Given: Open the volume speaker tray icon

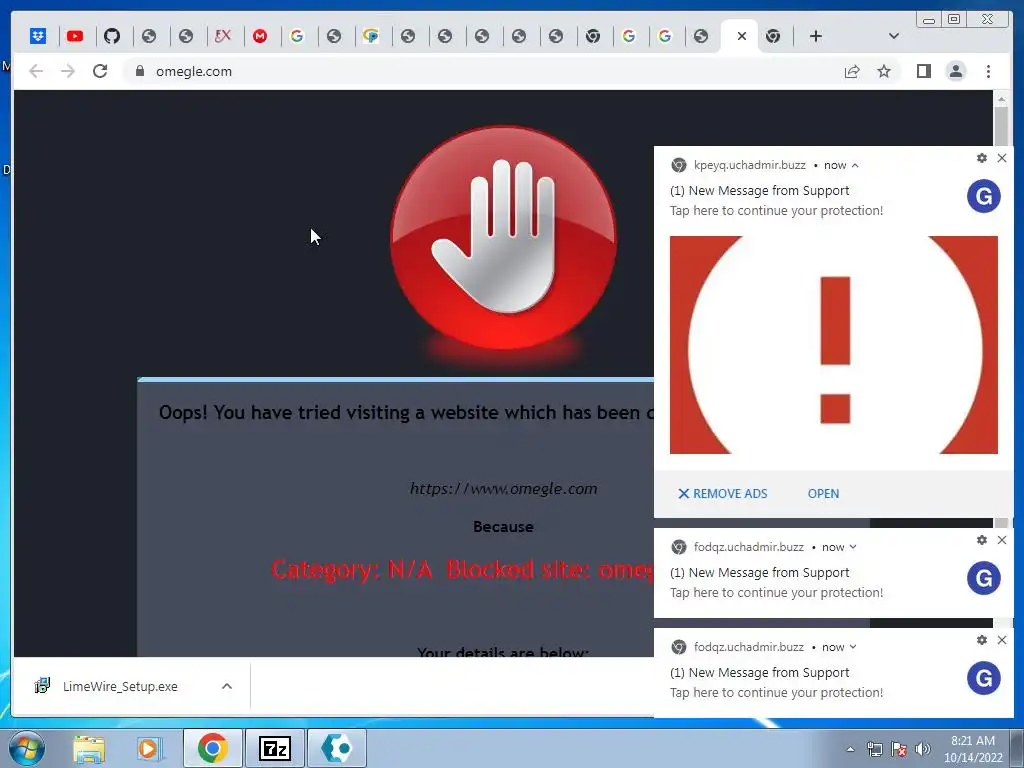Looking at the screenshot, I should tap(922, 749).
